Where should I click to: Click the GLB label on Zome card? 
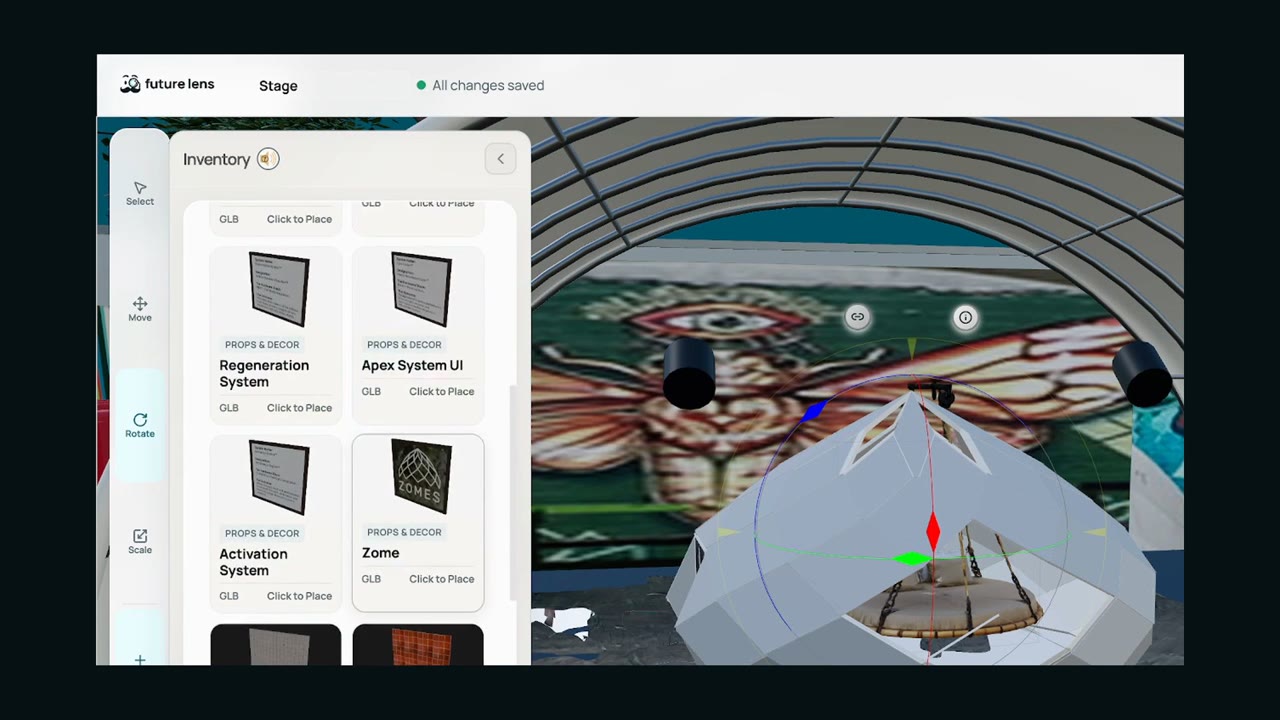pyautogui.click(x=371, y=579)
